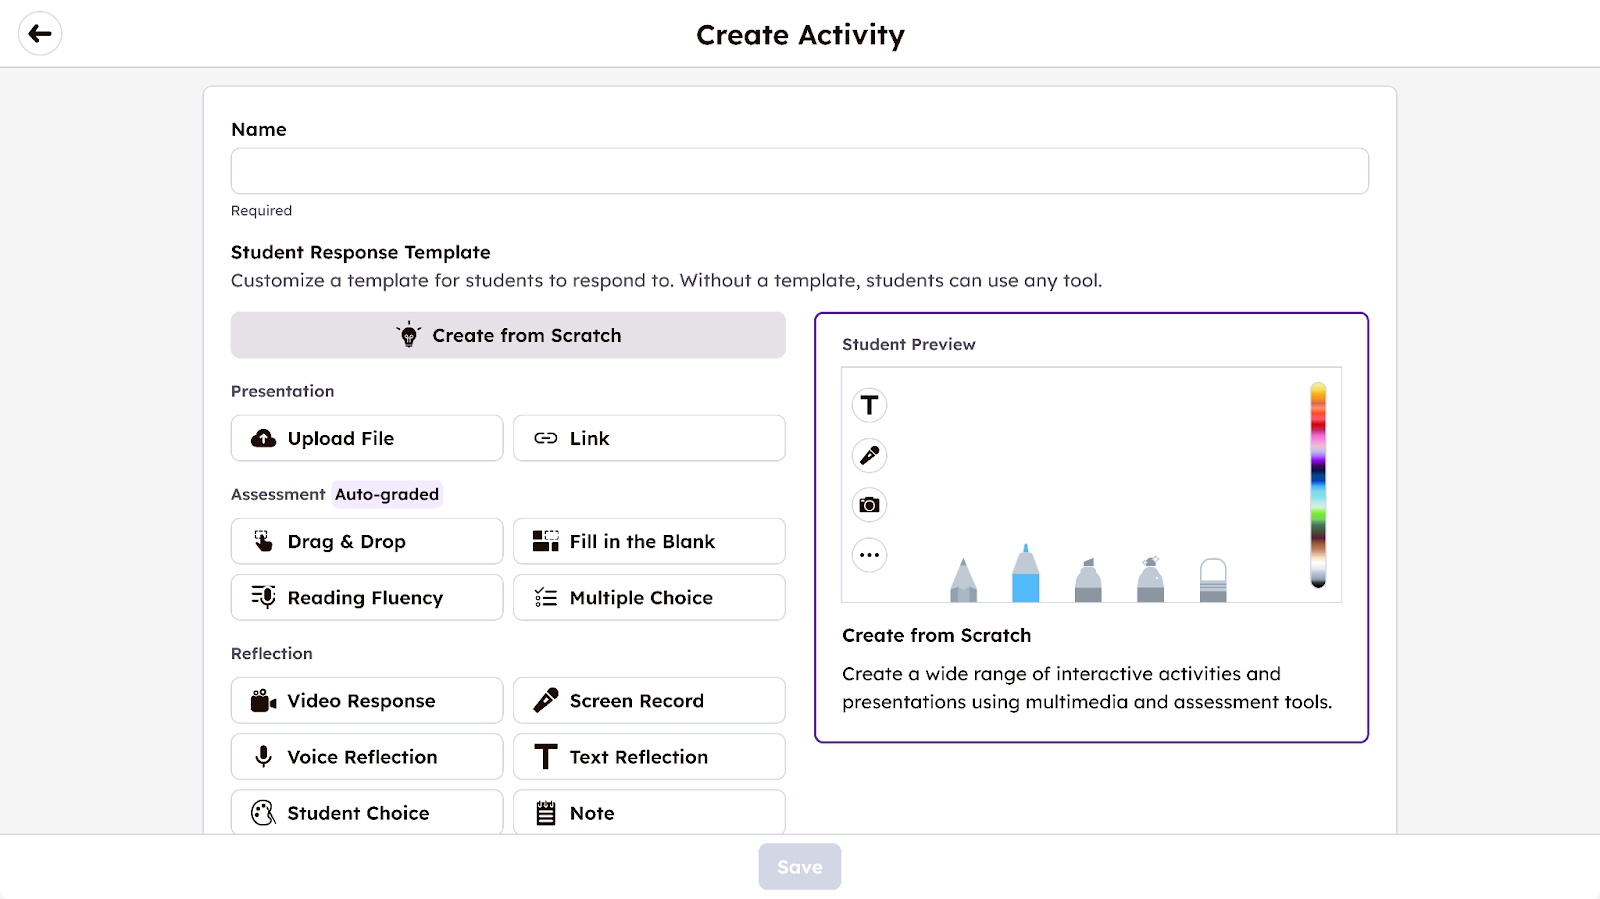Click the rainbow color slider
The width and height of the screenshot is (1600, 899).
click(1318, 485)
